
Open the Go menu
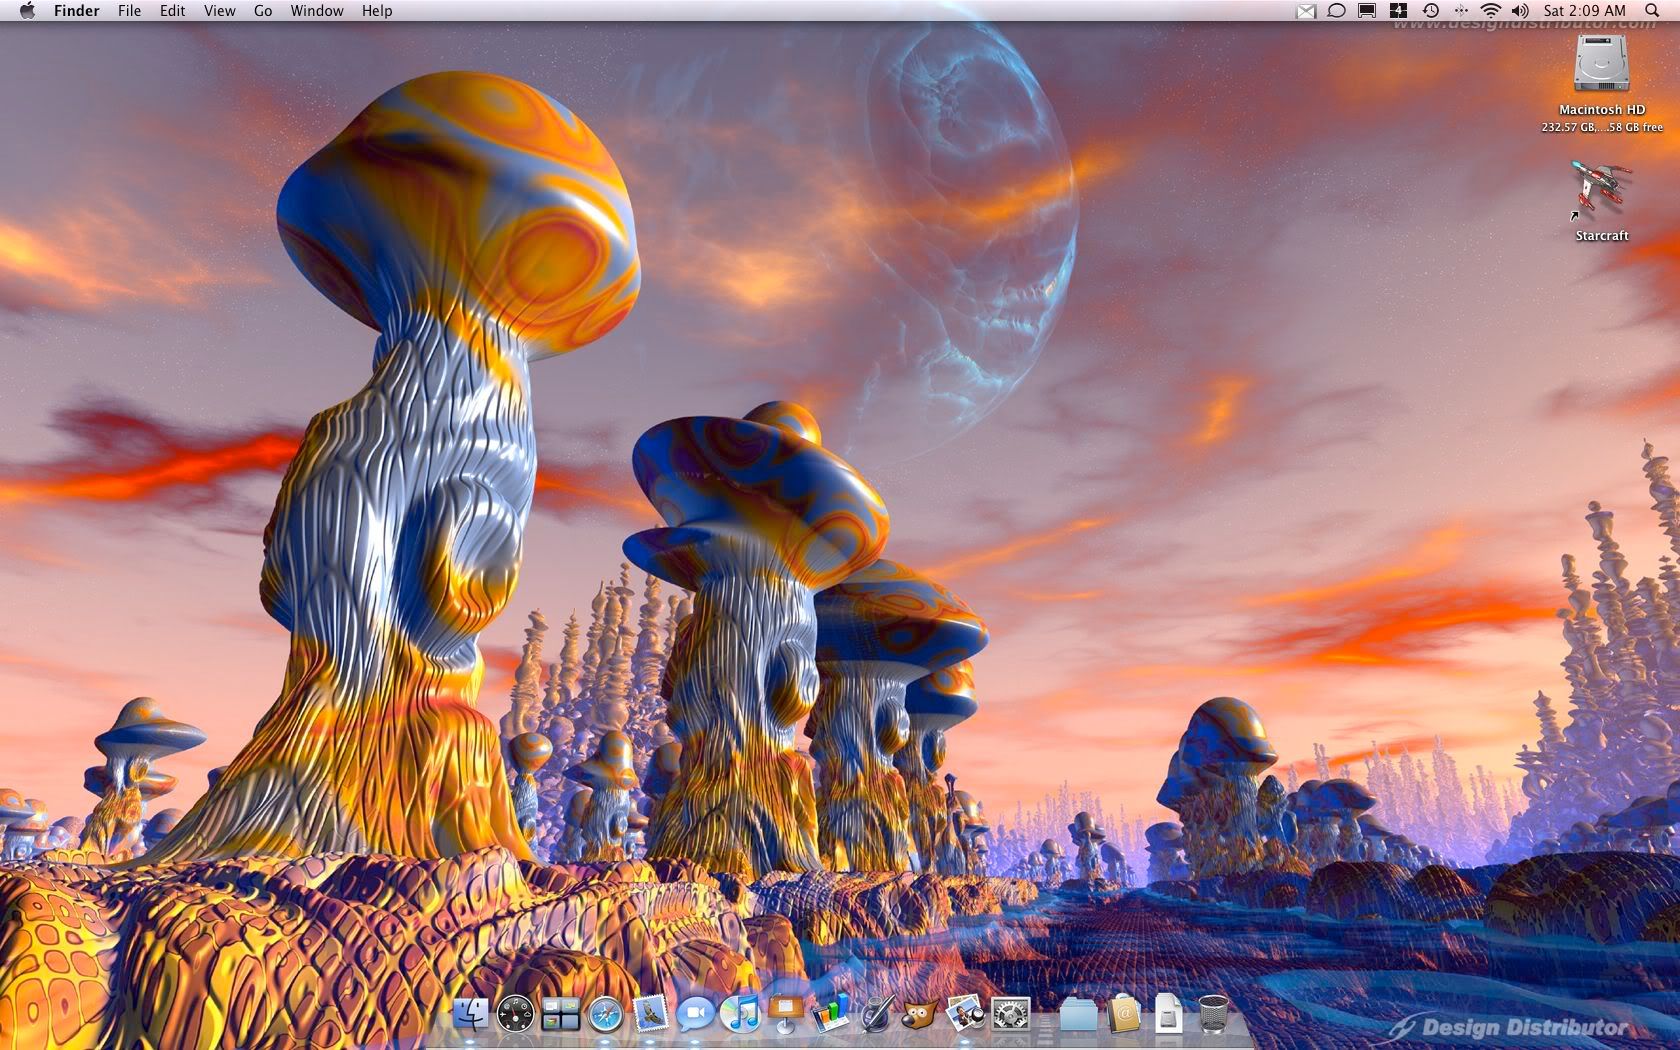(263, 11)
